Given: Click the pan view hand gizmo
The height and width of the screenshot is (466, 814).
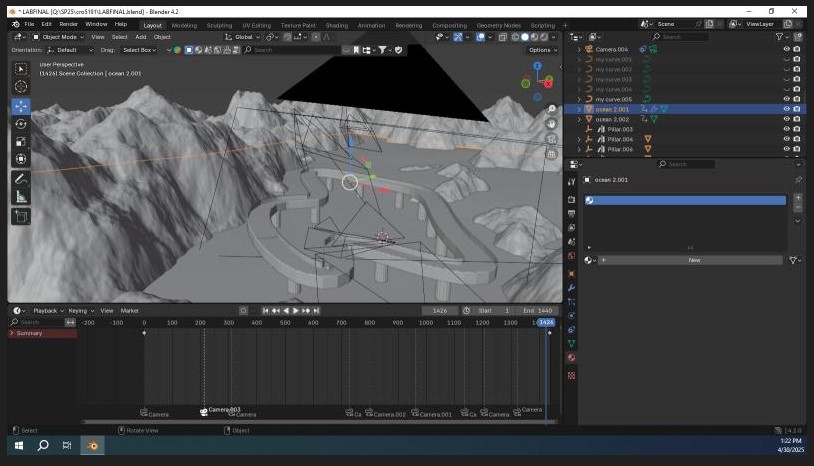Looking at the screenshot, I should [552, 124].
